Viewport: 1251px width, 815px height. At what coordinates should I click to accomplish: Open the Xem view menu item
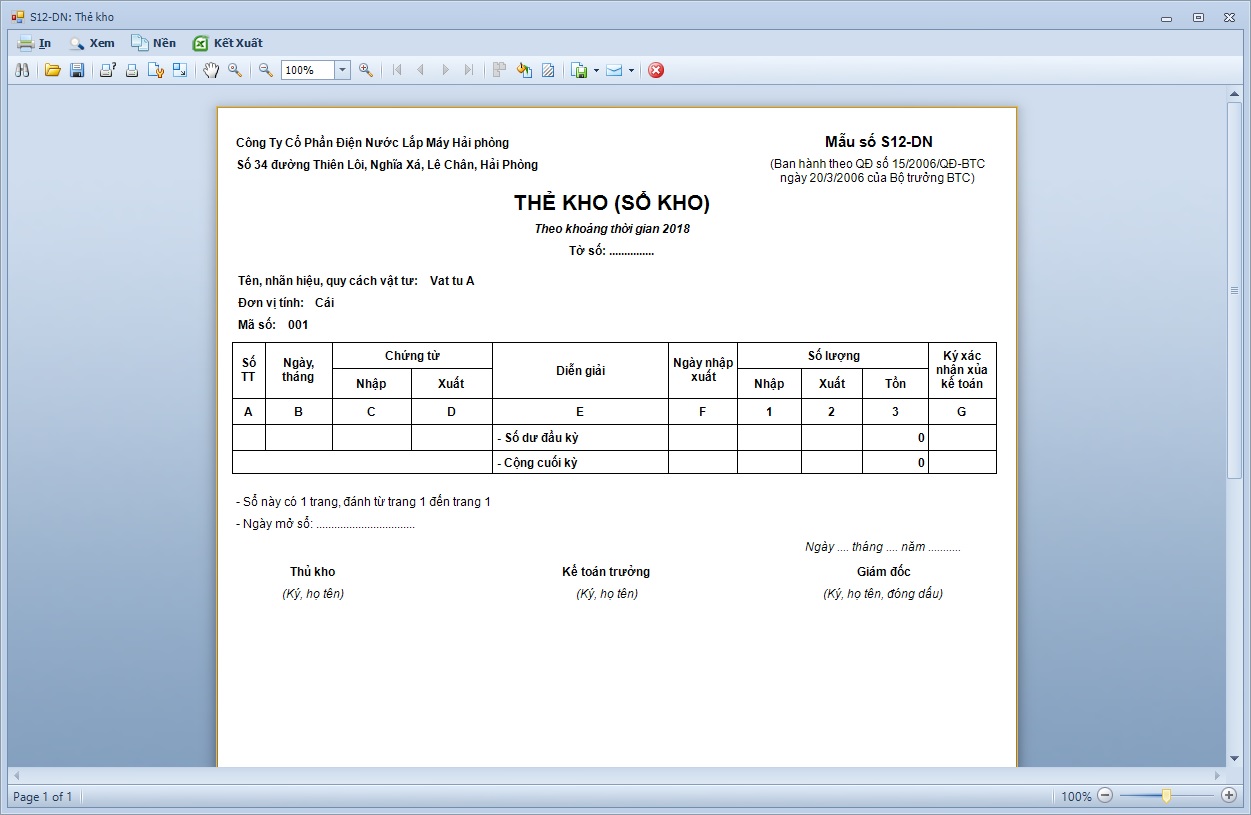(x=91, y=43)
